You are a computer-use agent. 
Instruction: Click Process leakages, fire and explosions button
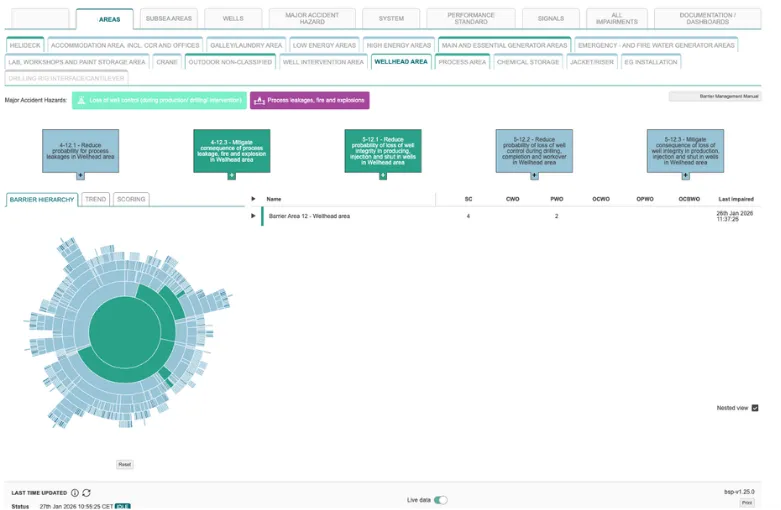pyautogui.click(x=310, y=100)
